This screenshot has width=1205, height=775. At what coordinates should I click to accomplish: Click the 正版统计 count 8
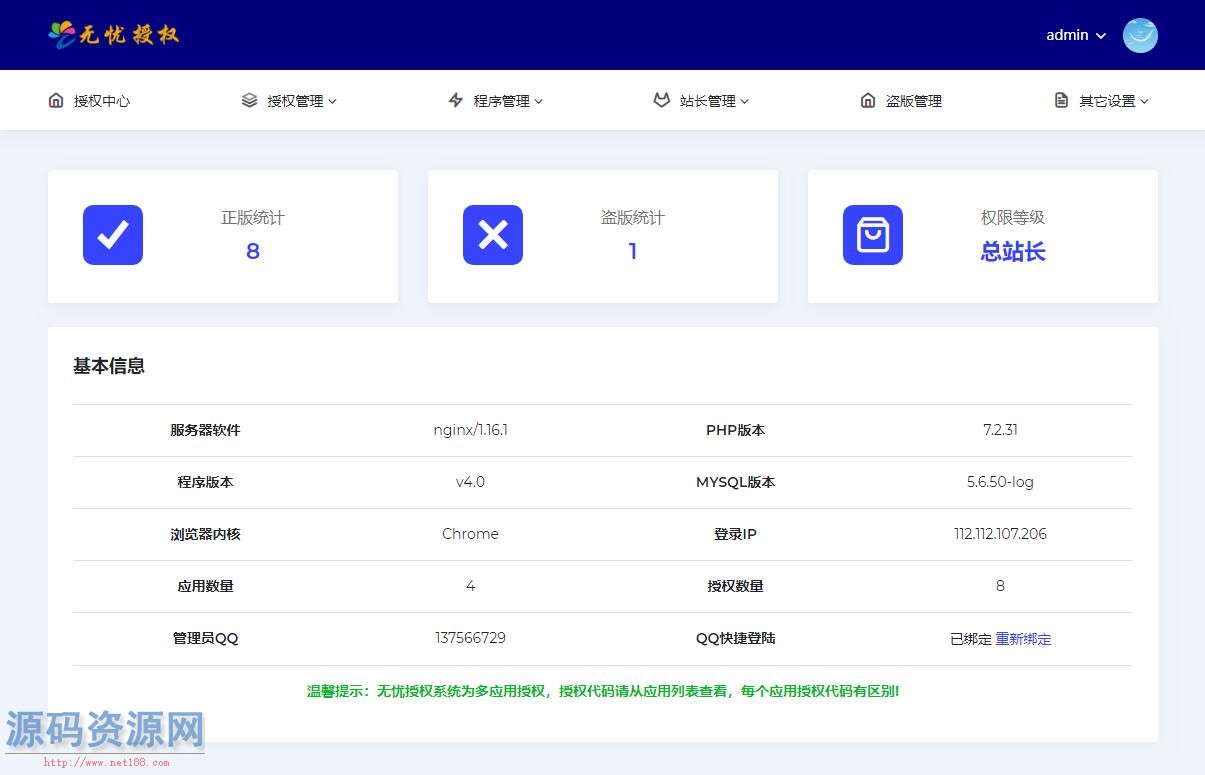tap(253, 251)
